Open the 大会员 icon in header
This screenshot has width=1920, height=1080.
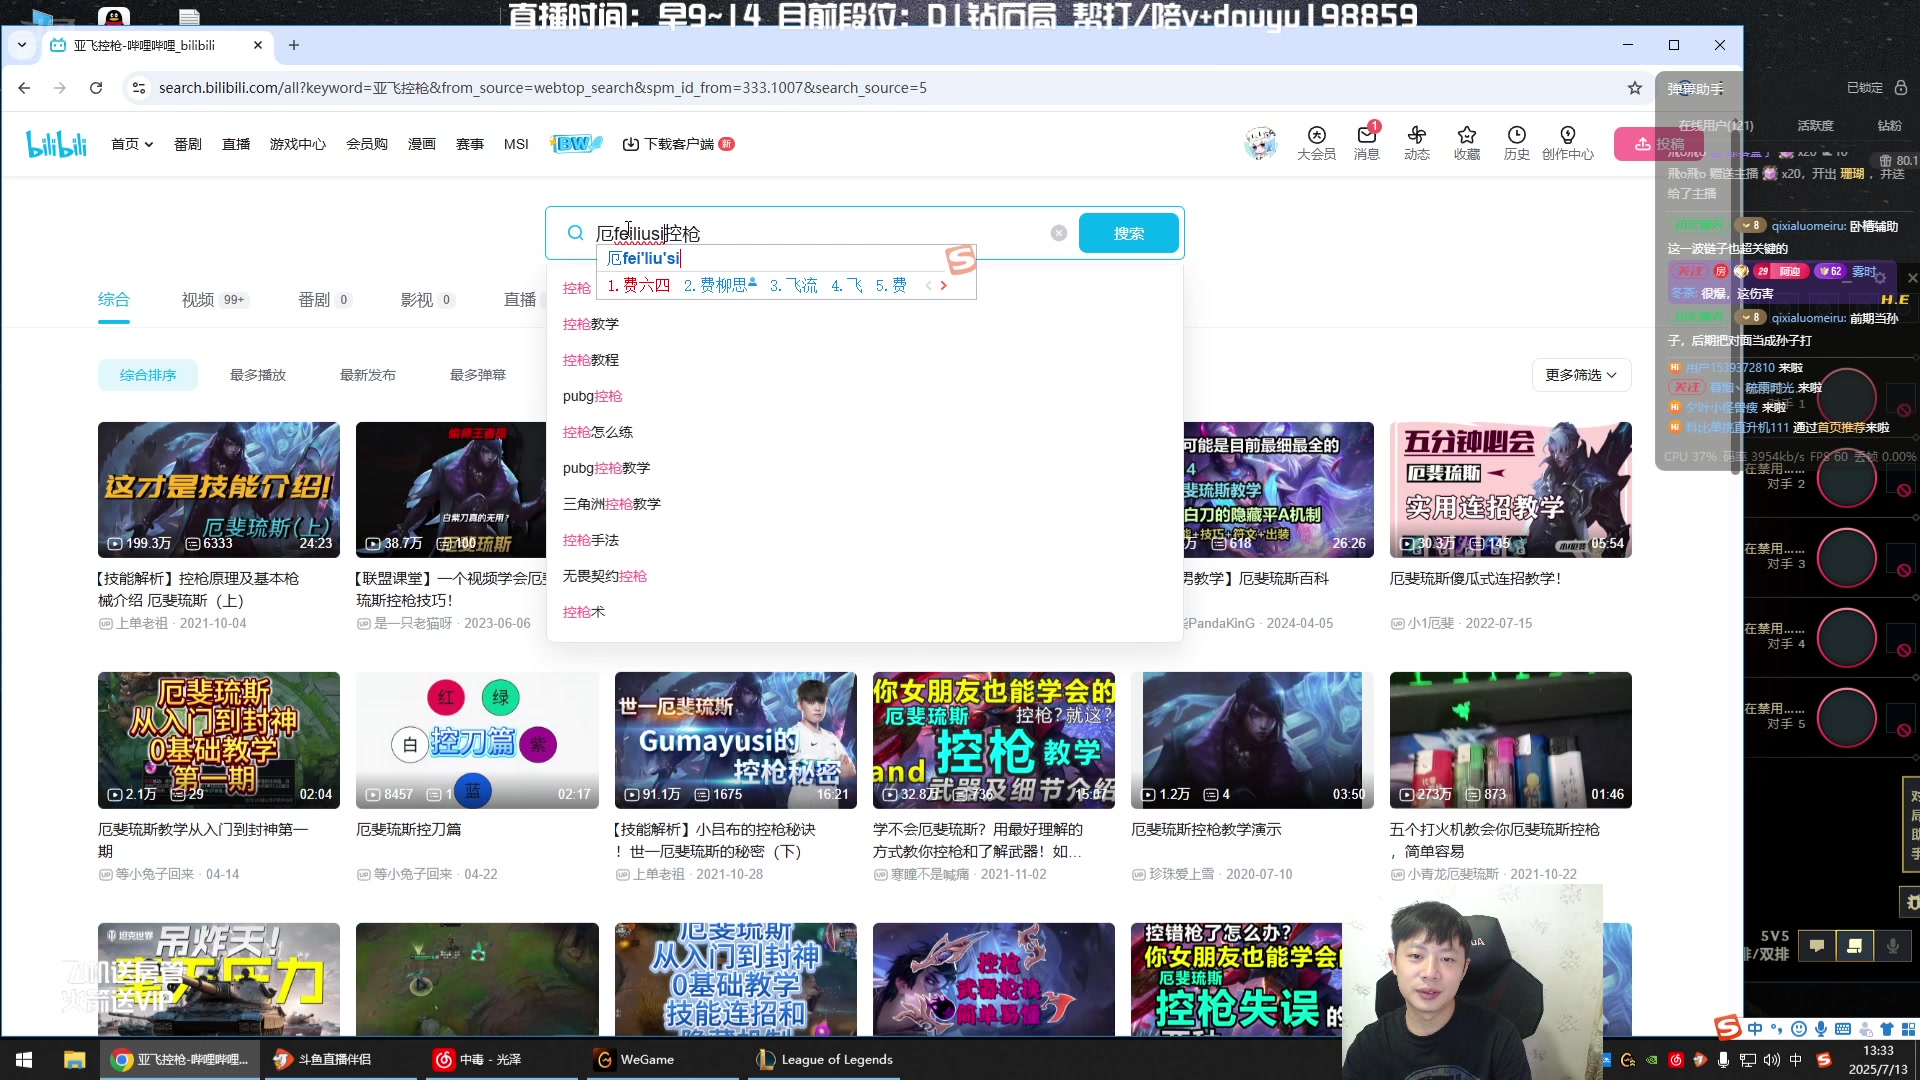coord(1316,143)
